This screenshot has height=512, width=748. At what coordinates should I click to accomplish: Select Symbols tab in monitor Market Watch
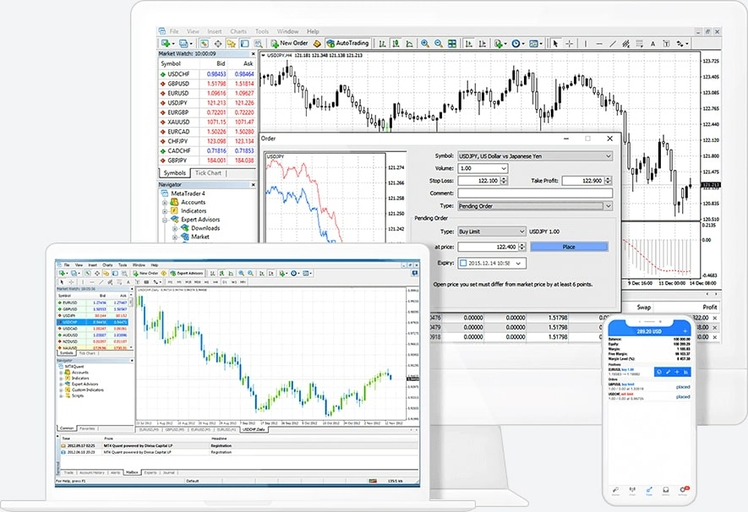175,173
